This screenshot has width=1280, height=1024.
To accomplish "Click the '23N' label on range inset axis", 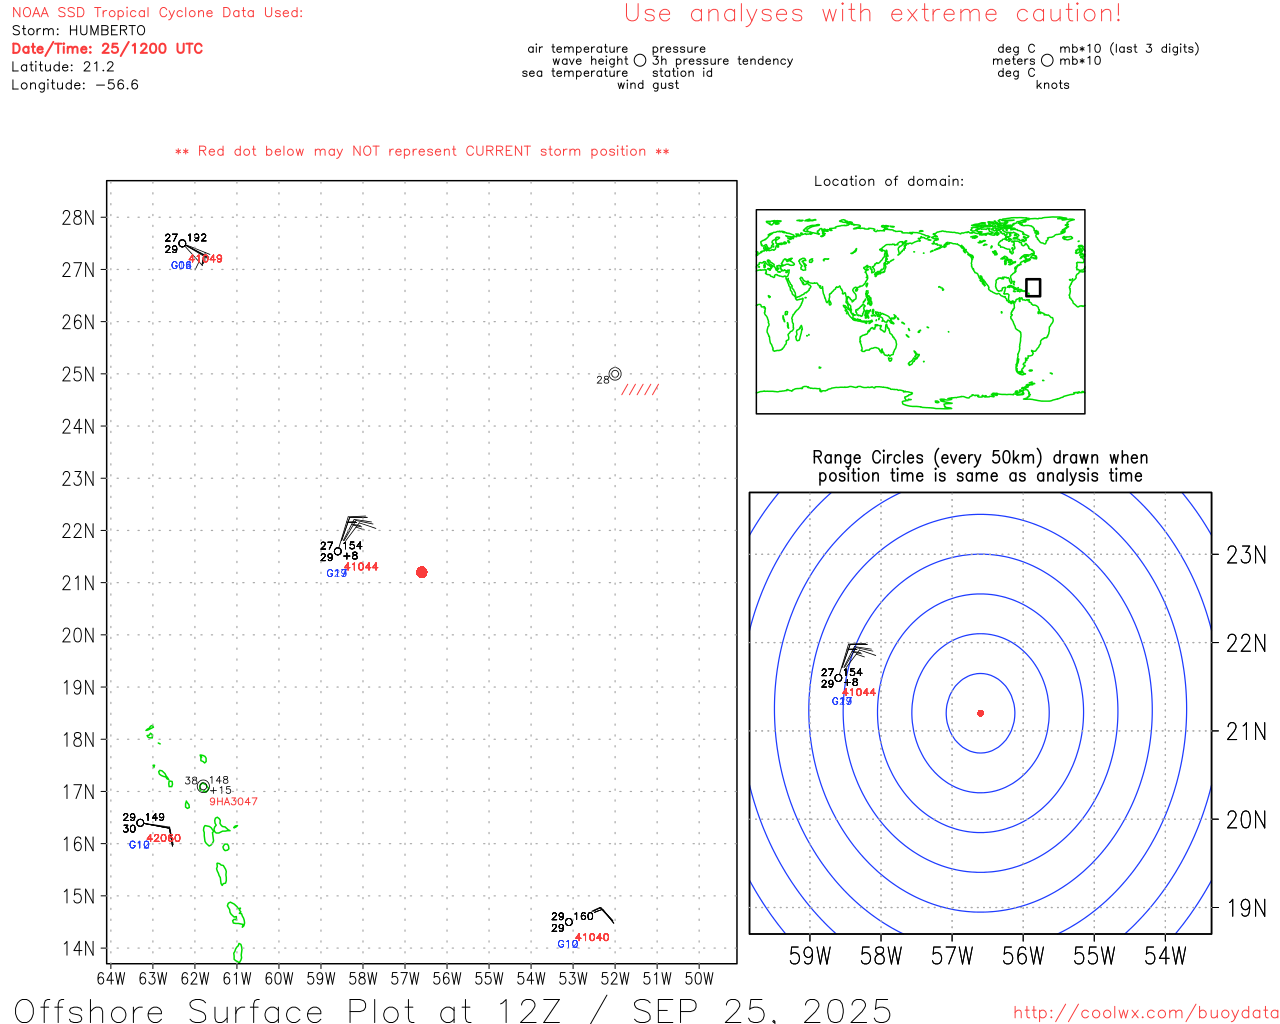I will coord(1246,555).
